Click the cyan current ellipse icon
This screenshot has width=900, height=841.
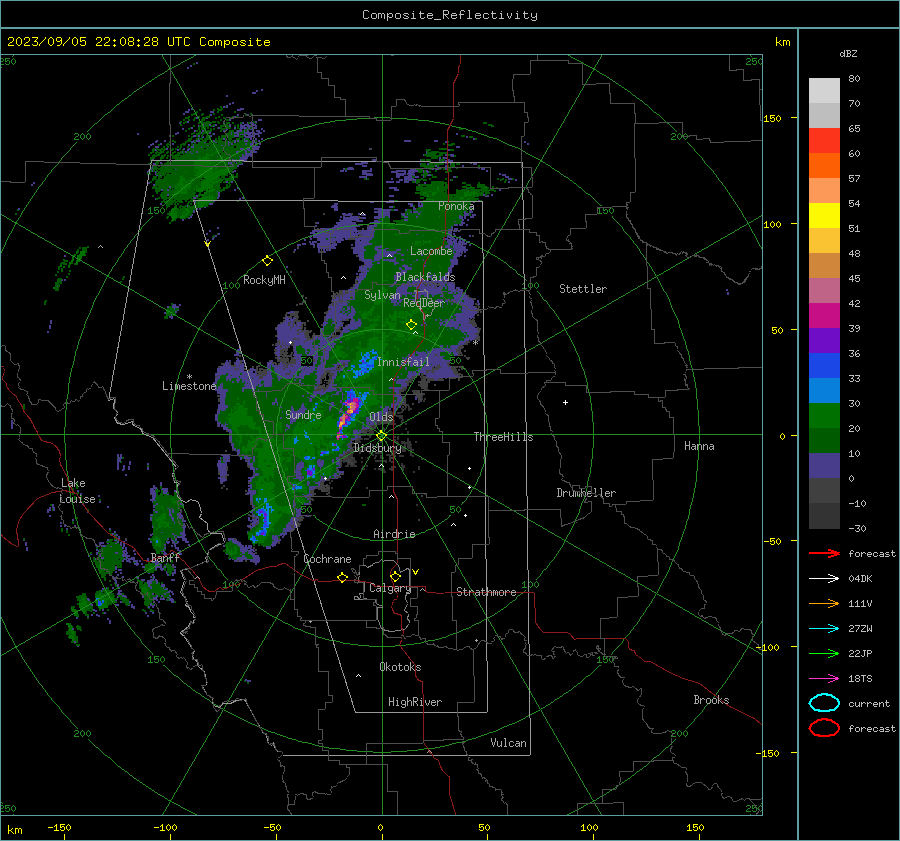coord(824,703)
